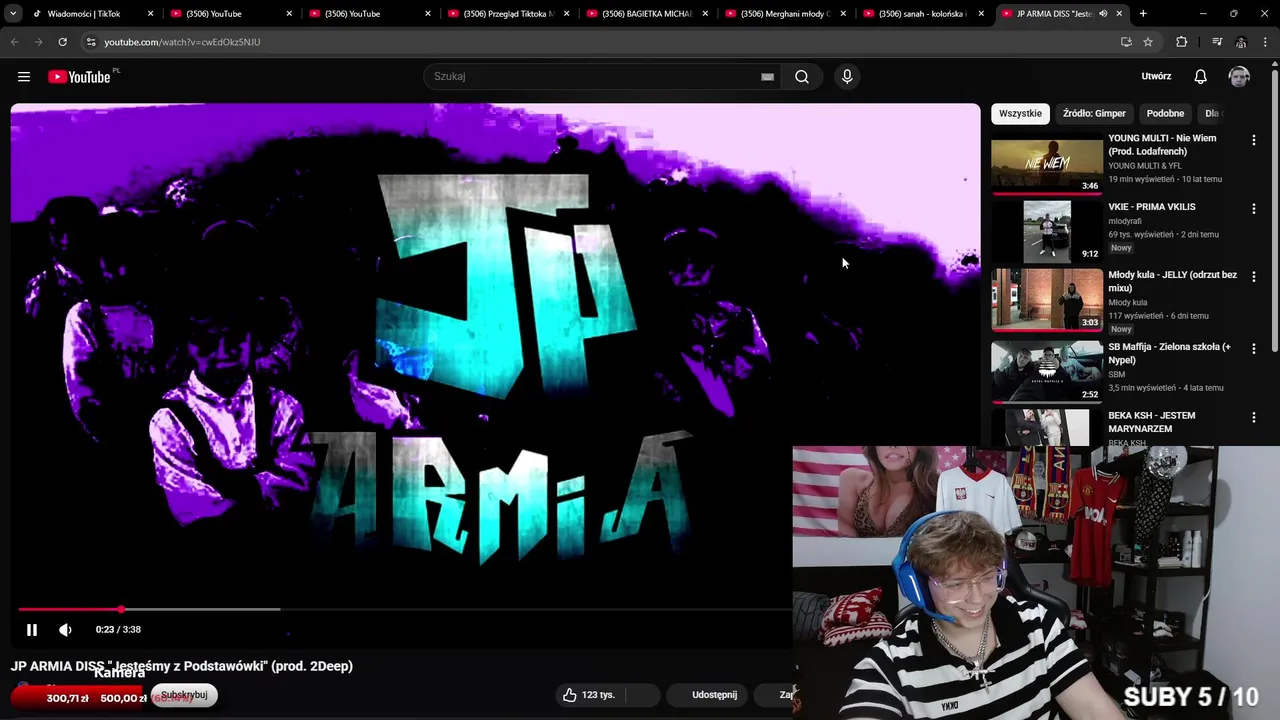Mute the JP ARMIA DISS tab audio

pyautogui.click(x=1103, y=14)
